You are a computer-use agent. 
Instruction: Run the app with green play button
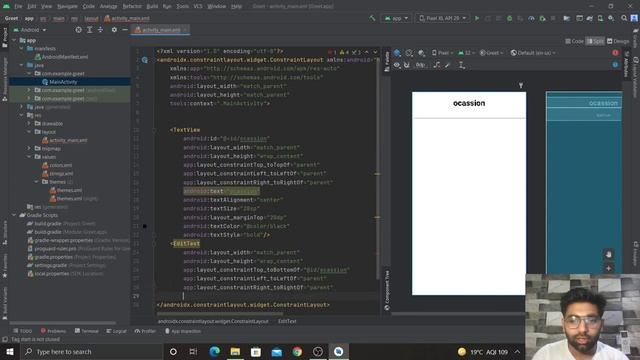pyautogui.click(x=477, y=18)
